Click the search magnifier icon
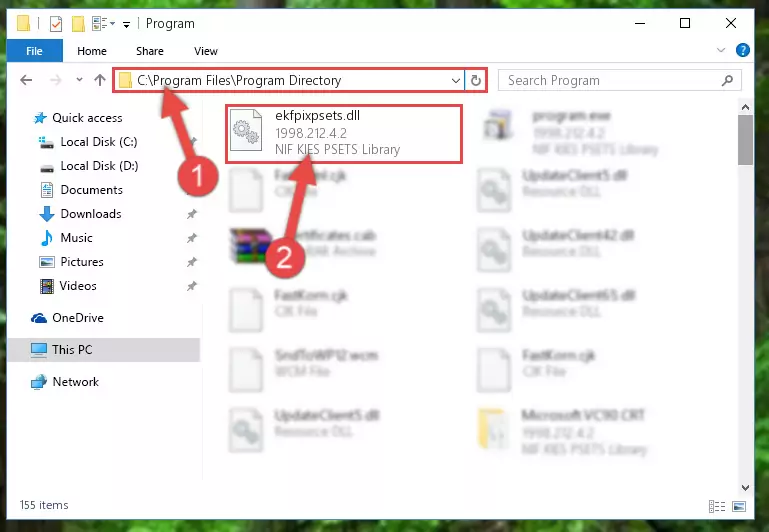769x532 pixels. click(728, 80)
